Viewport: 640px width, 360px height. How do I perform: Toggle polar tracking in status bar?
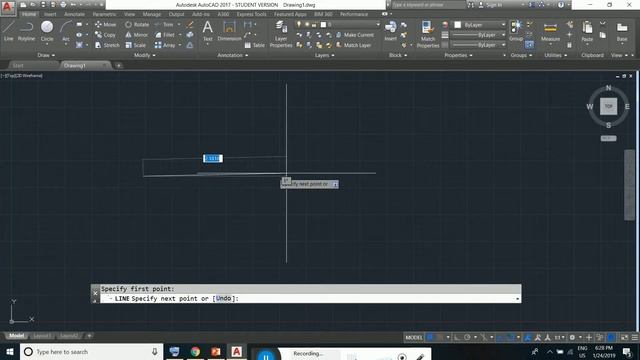(x=467, y=337)
